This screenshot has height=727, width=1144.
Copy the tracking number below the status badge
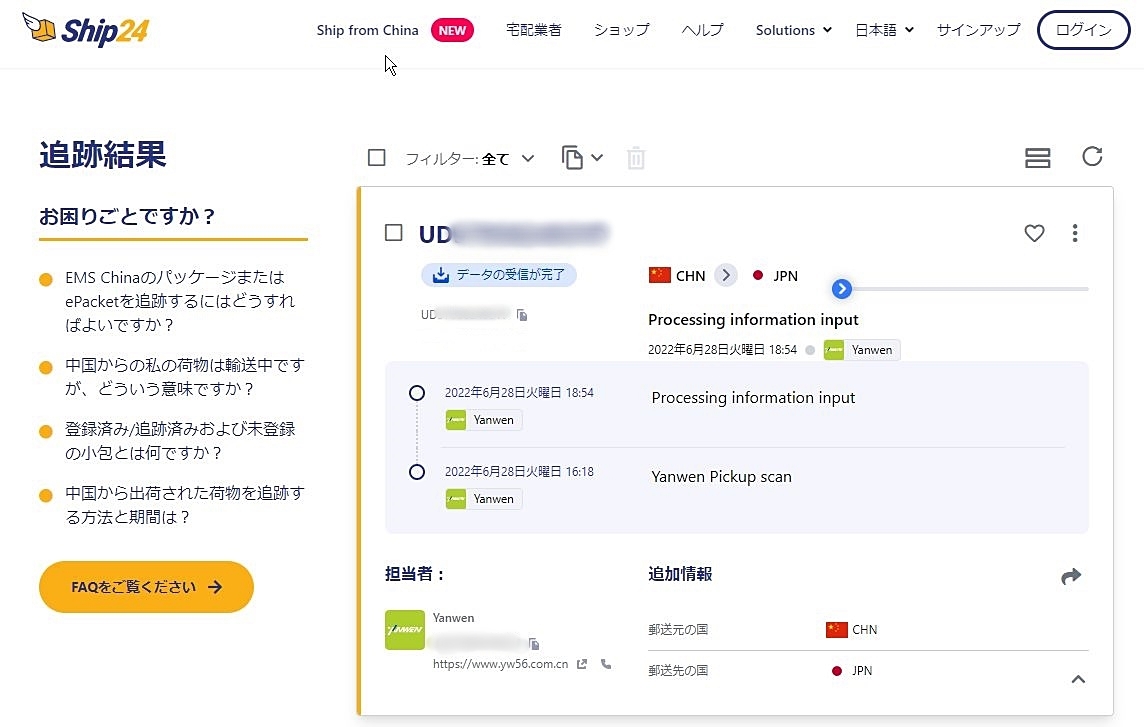point(522,315)
